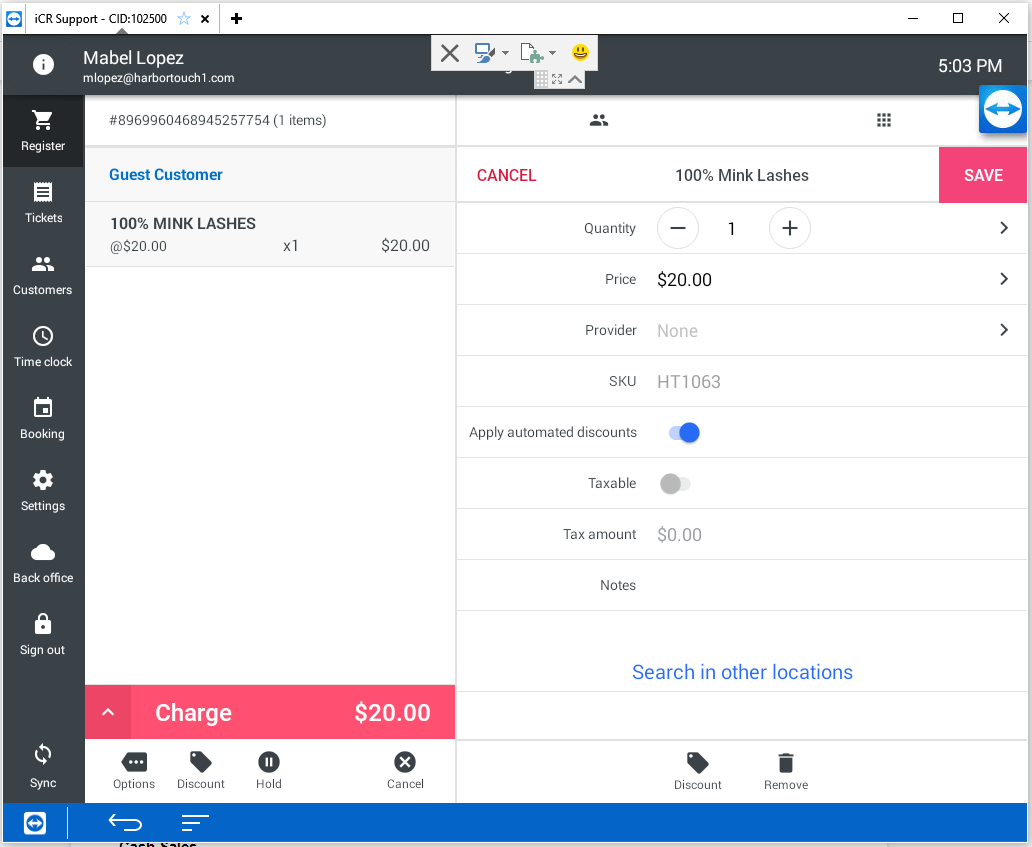The image size is (1032, 847).
Task: Open the Price row chevron
Action: (x=1004, y=280)
